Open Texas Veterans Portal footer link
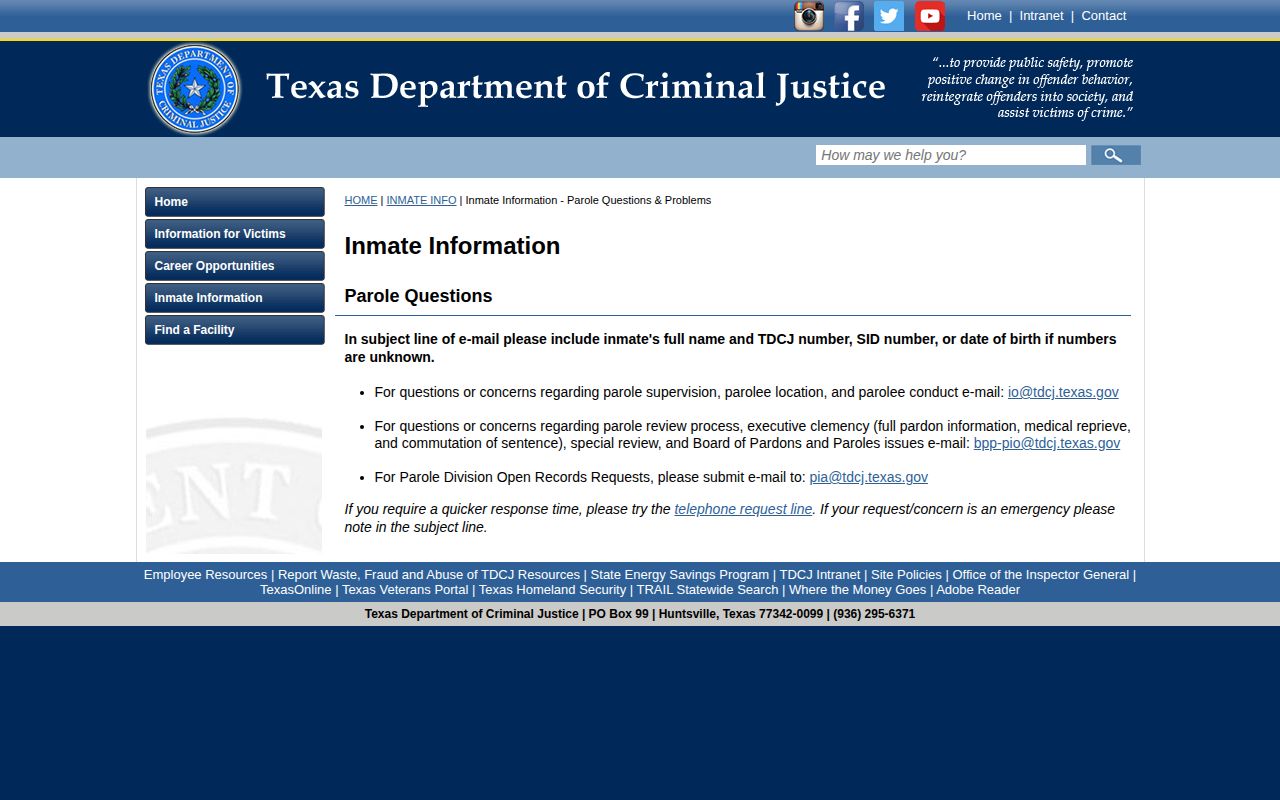Image resolution: width=1280 pixels, height=800 pixels. pyautogui.click(x=405, y=590)
